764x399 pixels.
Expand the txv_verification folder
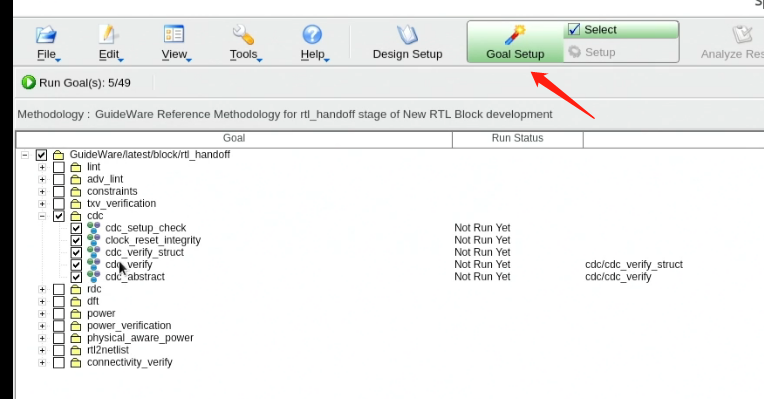click(42, 204)
